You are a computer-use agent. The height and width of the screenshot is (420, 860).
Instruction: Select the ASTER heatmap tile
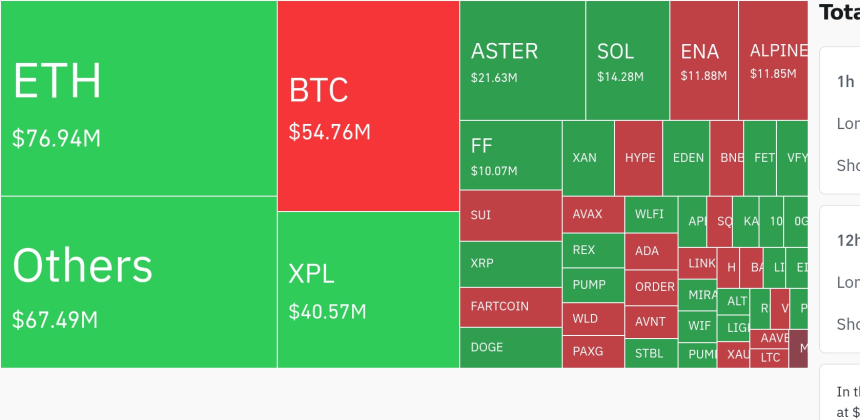pyautogui.click(x=522, y=60)
